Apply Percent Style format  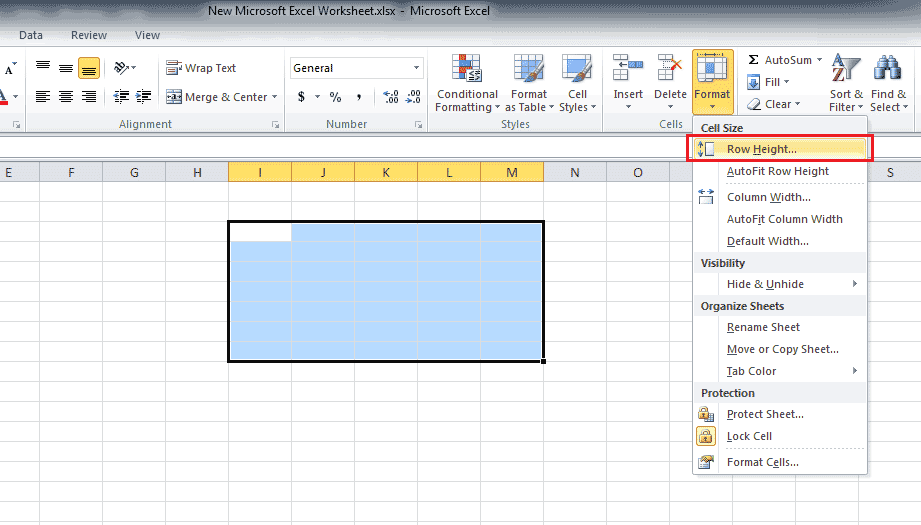[335, 97]
